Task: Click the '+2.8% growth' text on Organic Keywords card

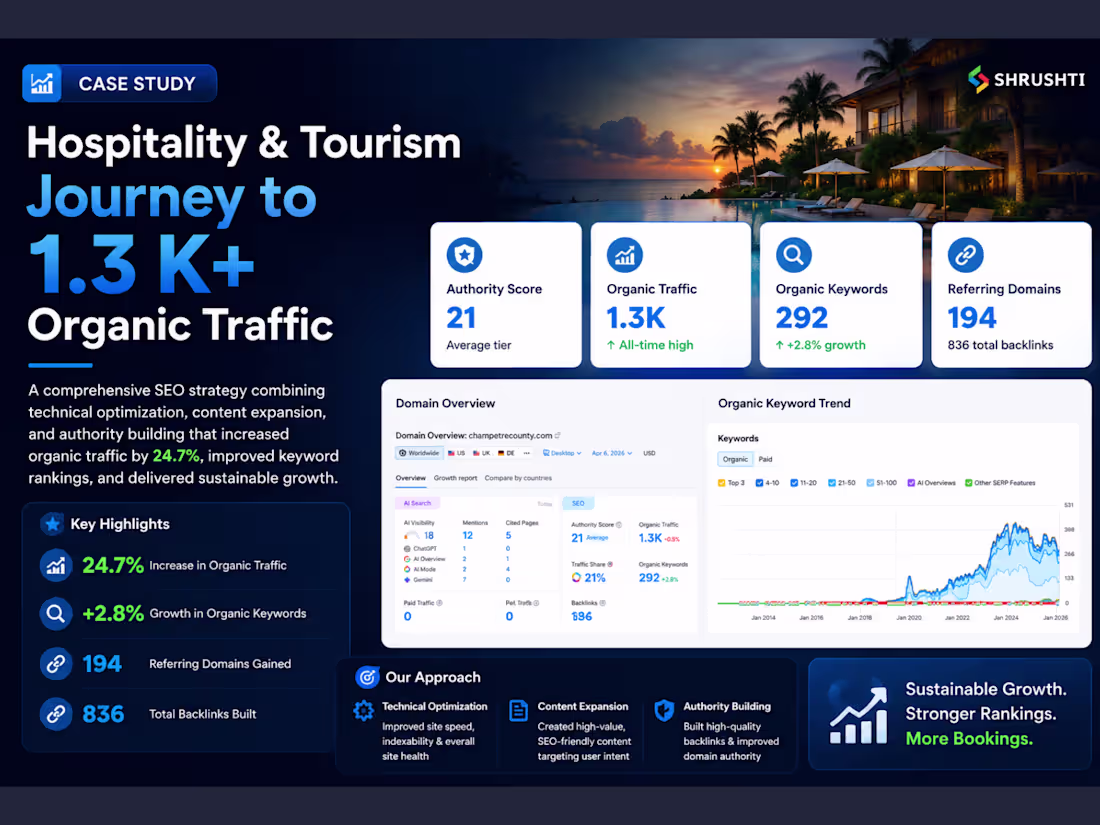Action: (821, 345)
